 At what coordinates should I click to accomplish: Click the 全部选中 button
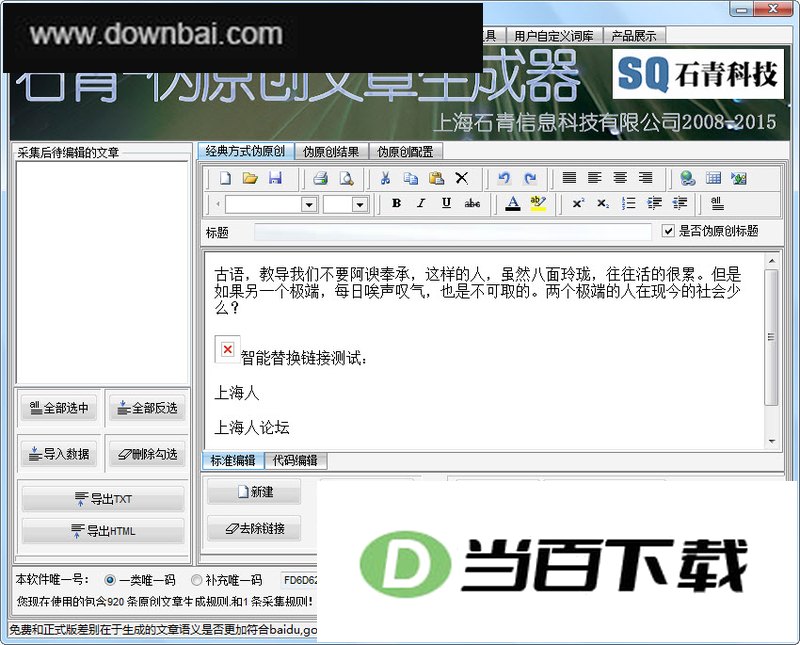(x=59, y=408)
